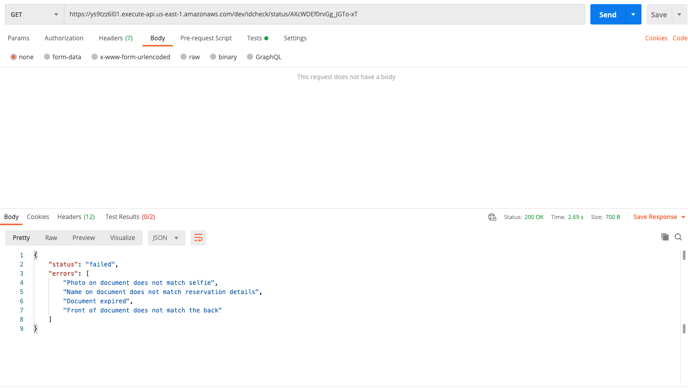688x388 pixels.
Task: Click the network info globe icon
Action: pyautogui.click(x=492, y=217)
